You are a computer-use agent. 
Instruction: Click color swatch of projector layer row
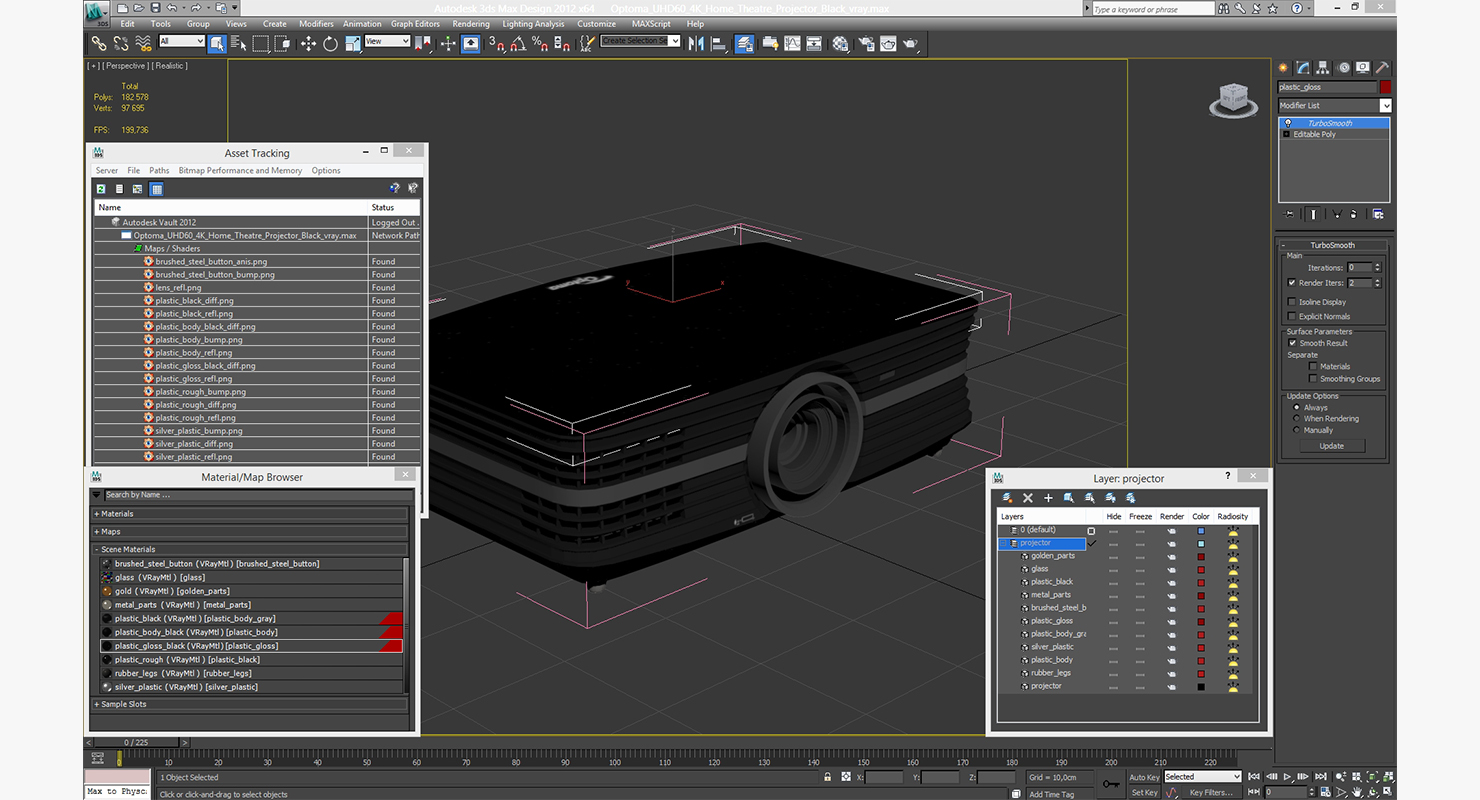click(x=1201, y=543)
